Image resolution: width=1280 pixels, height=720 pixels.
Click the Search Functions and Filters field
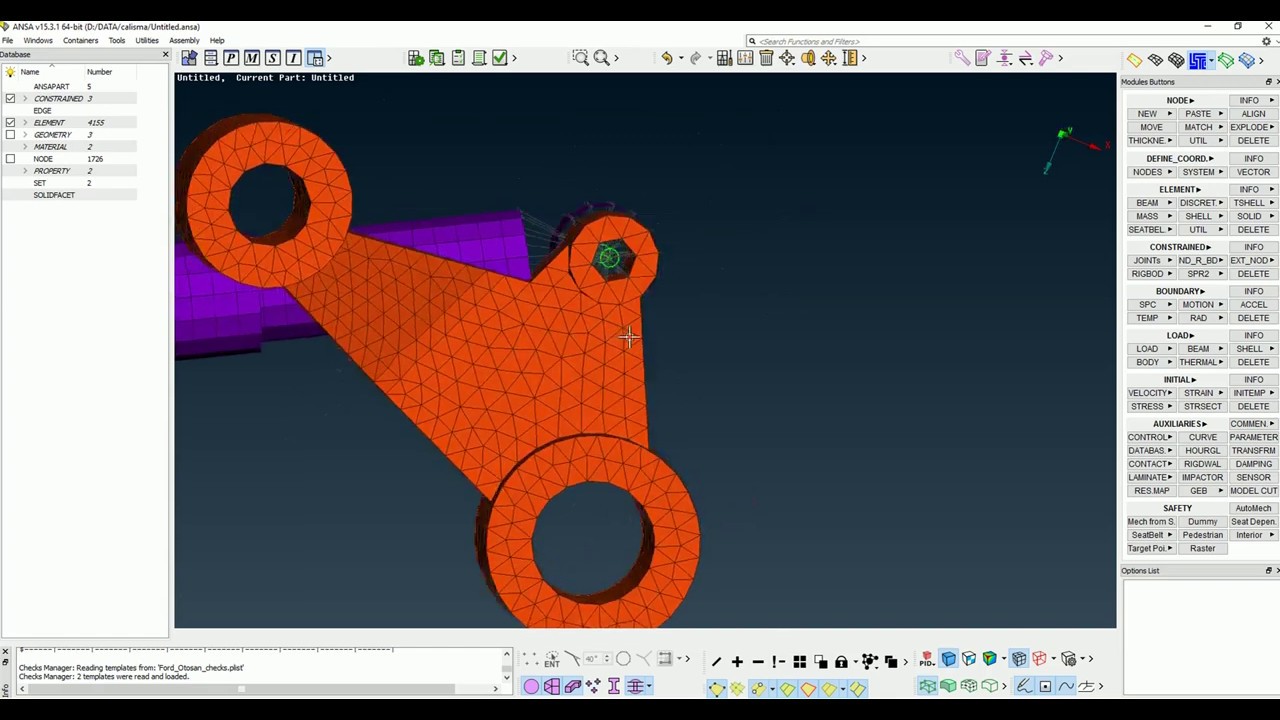pos(1002,41)
